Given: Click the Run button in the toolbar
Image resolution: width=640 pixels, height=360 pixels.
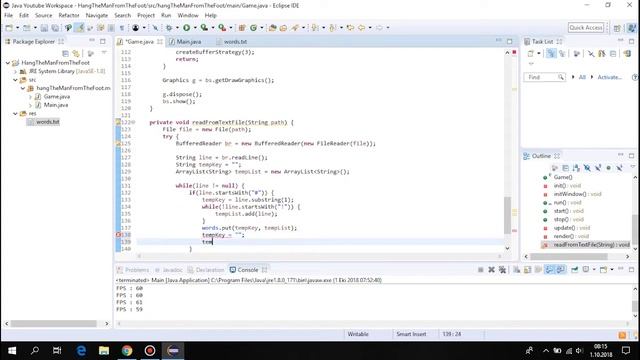Looking at the screenshot, I should (187, 28).
